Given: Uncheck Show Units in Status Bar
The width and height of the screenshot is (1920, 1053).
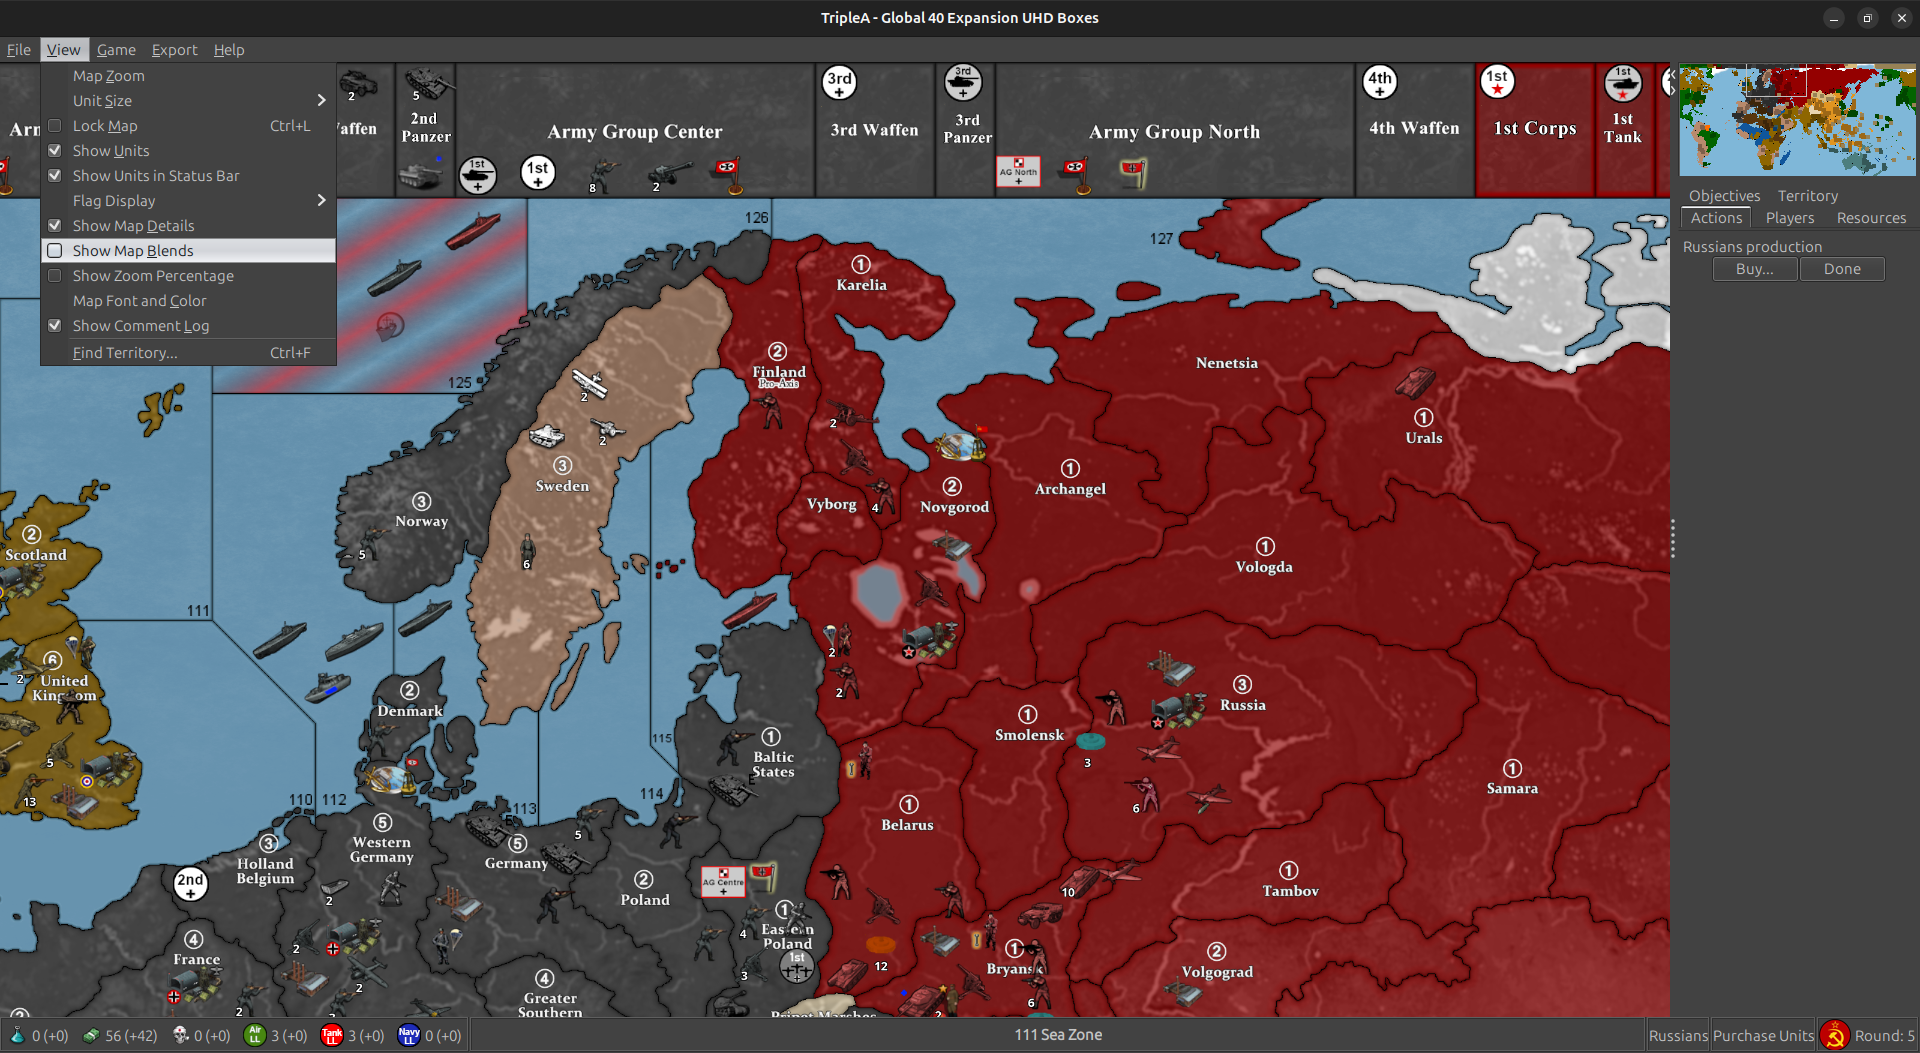Looking at the screenshot, I should point(55,176).
